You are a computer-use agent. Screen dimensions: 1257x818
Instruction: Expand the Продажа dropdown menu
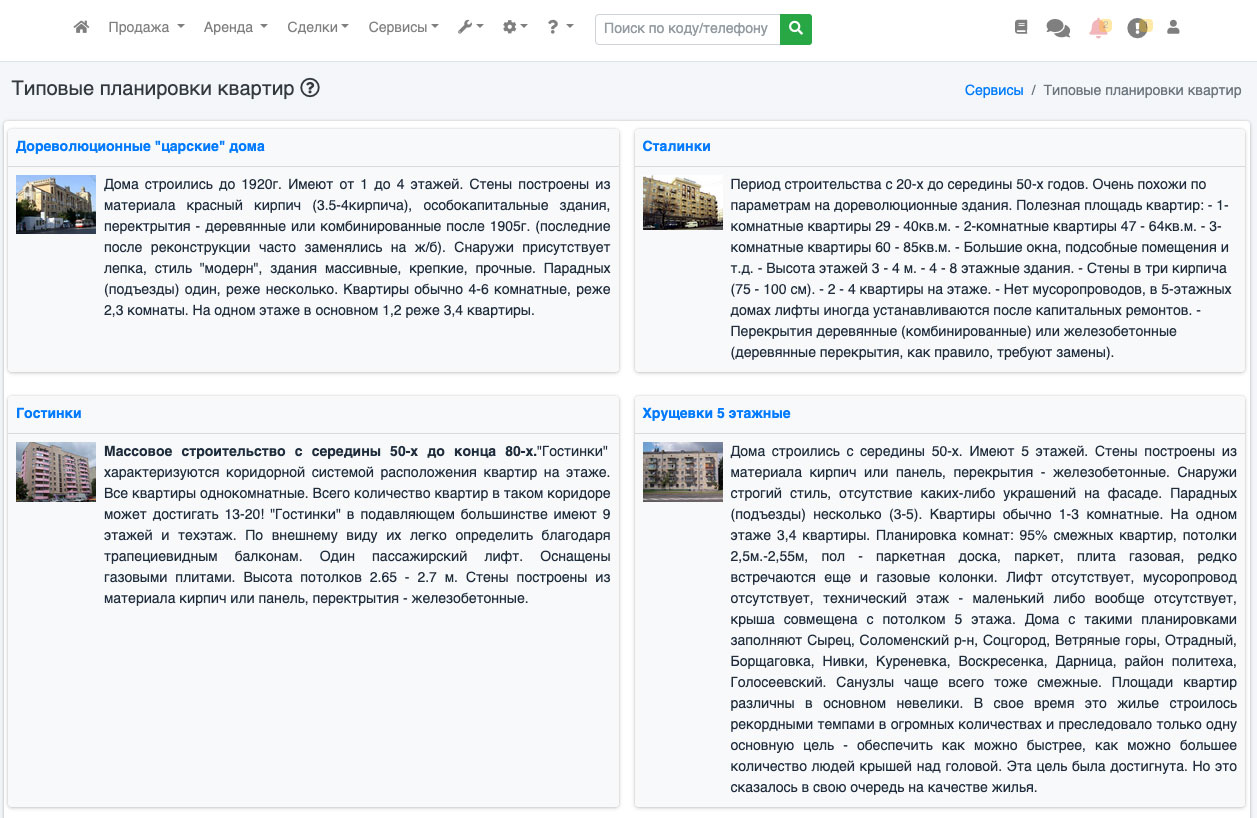pos(146,28)
